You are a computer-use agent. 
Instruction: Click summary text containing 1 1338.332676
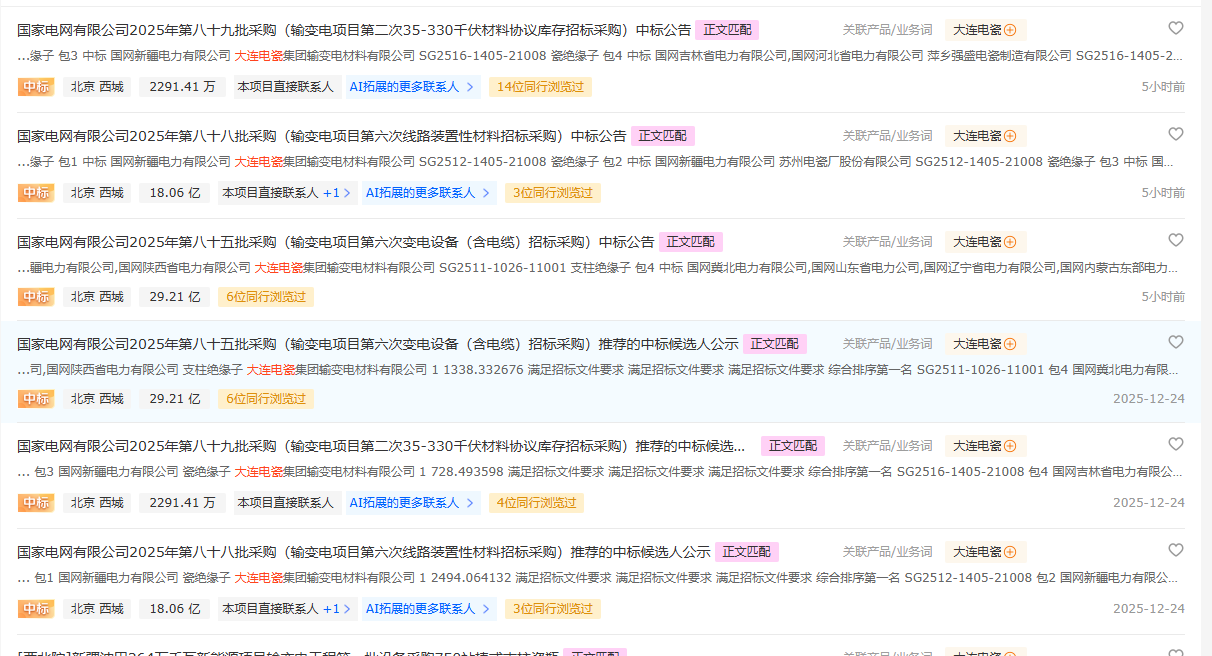pyautogui.click(x=600, y=370)
